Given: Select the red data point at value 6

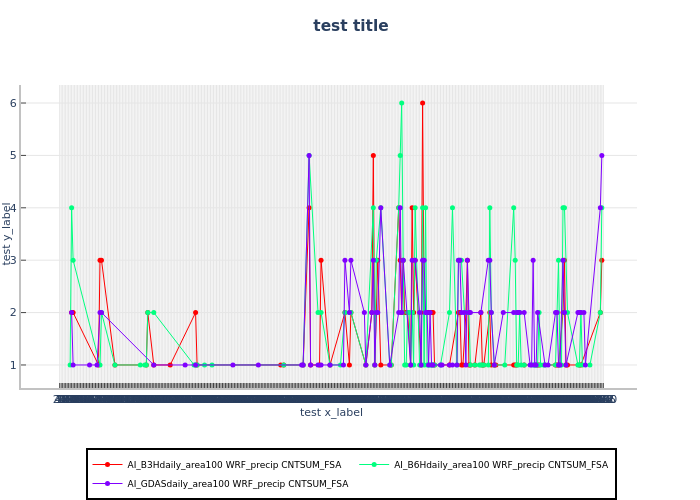Looking at the screenshot, I should [422, 103].
